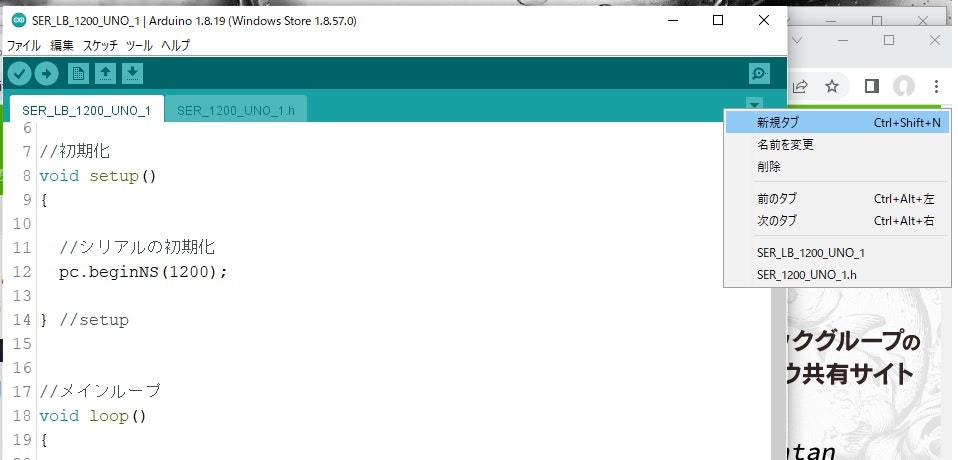Screen dimensions: 958x460
Task: Select 前のタブ menu entry
Action: click(837, 199)
